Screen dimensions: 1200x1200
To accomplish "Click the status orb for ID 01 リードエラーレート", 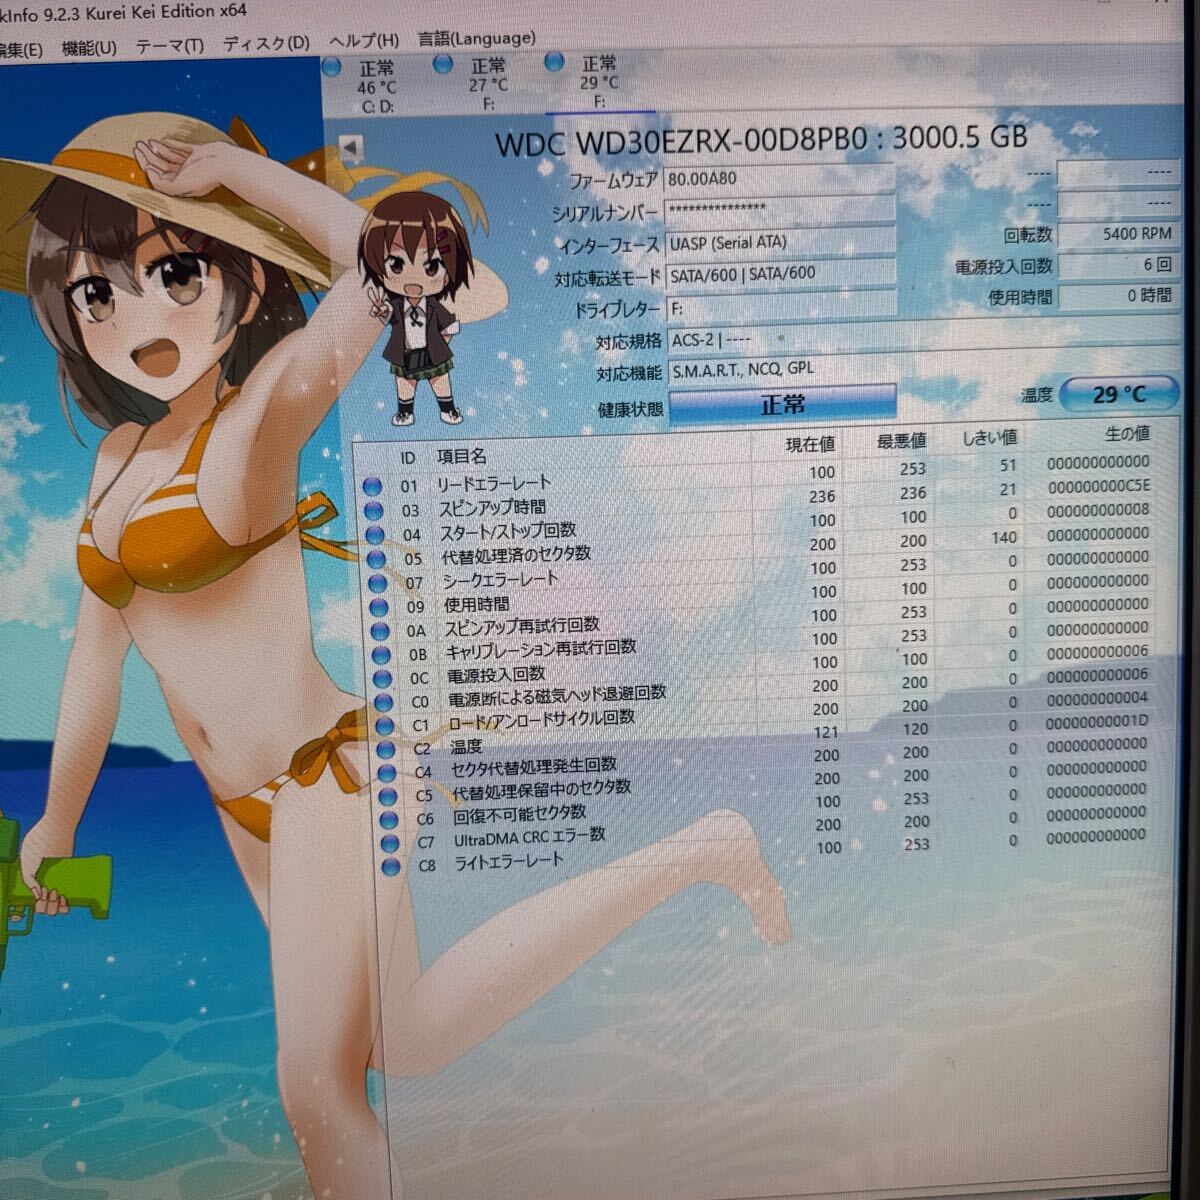I will click(x=373, y=487).
